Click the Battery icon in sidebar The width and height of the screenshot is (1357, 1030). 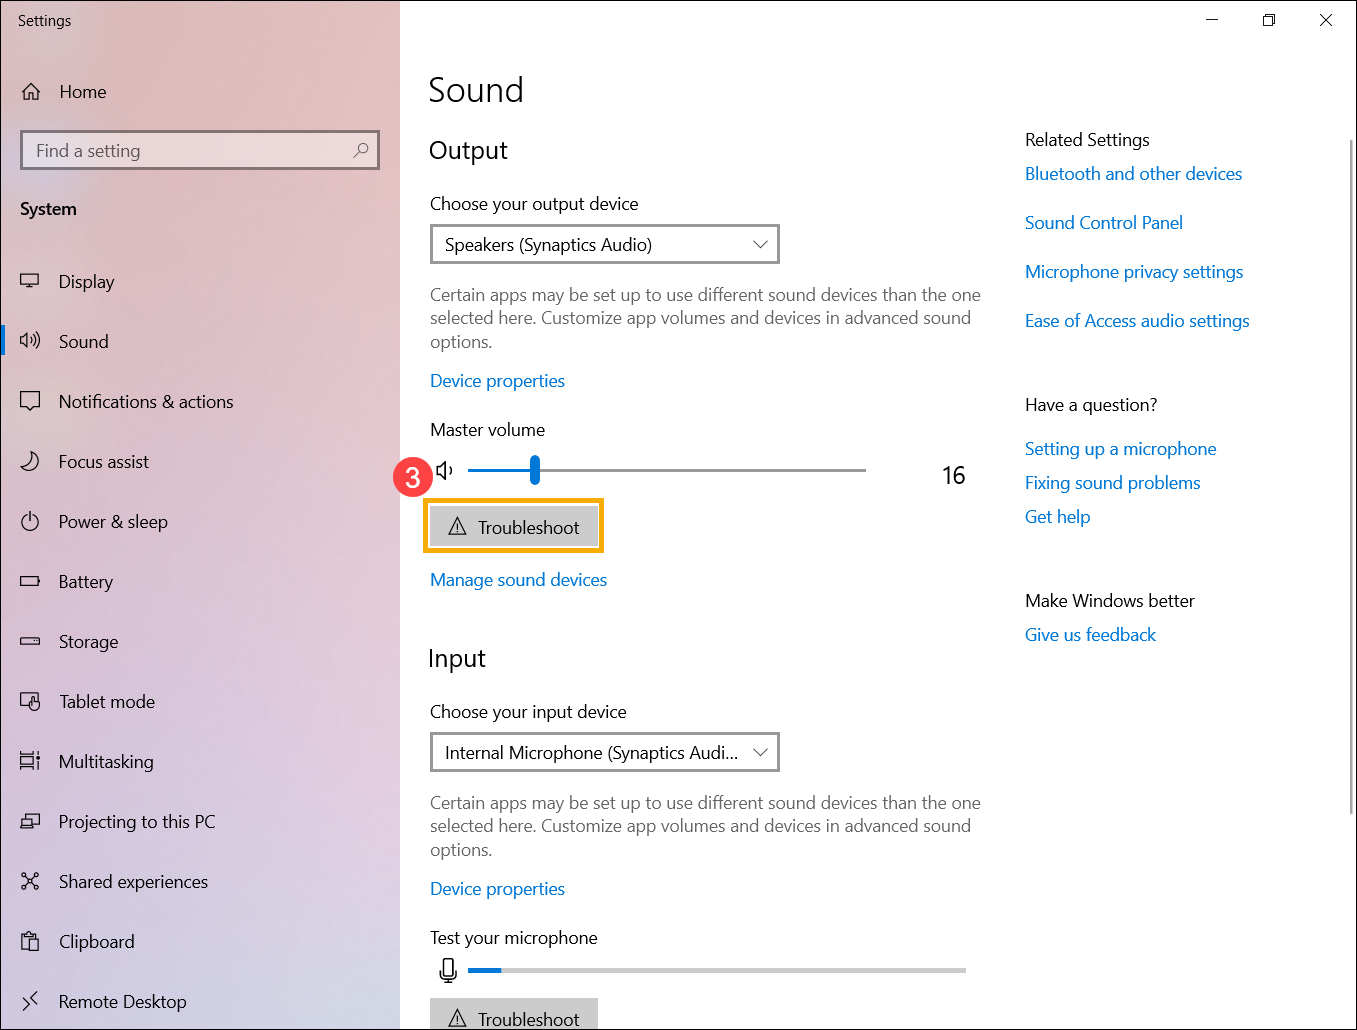[x=29, y=581]
